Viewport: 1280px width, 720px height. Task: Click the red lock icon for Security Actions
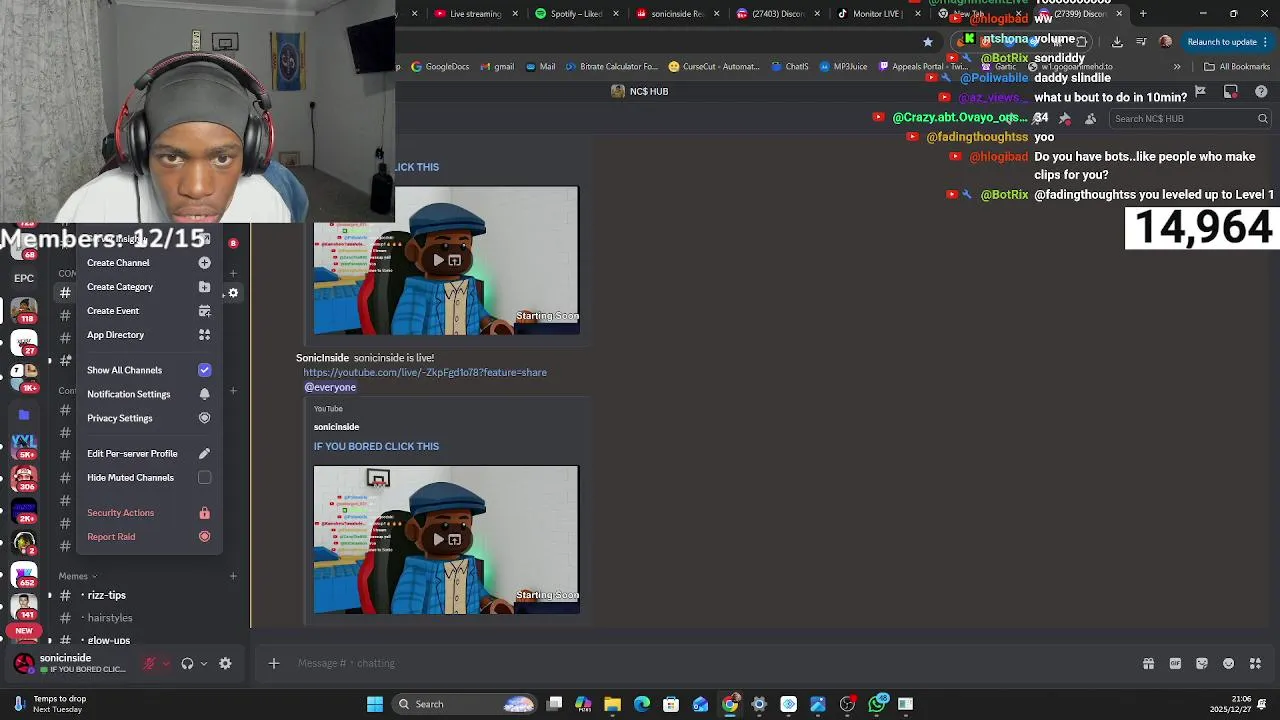204,513
